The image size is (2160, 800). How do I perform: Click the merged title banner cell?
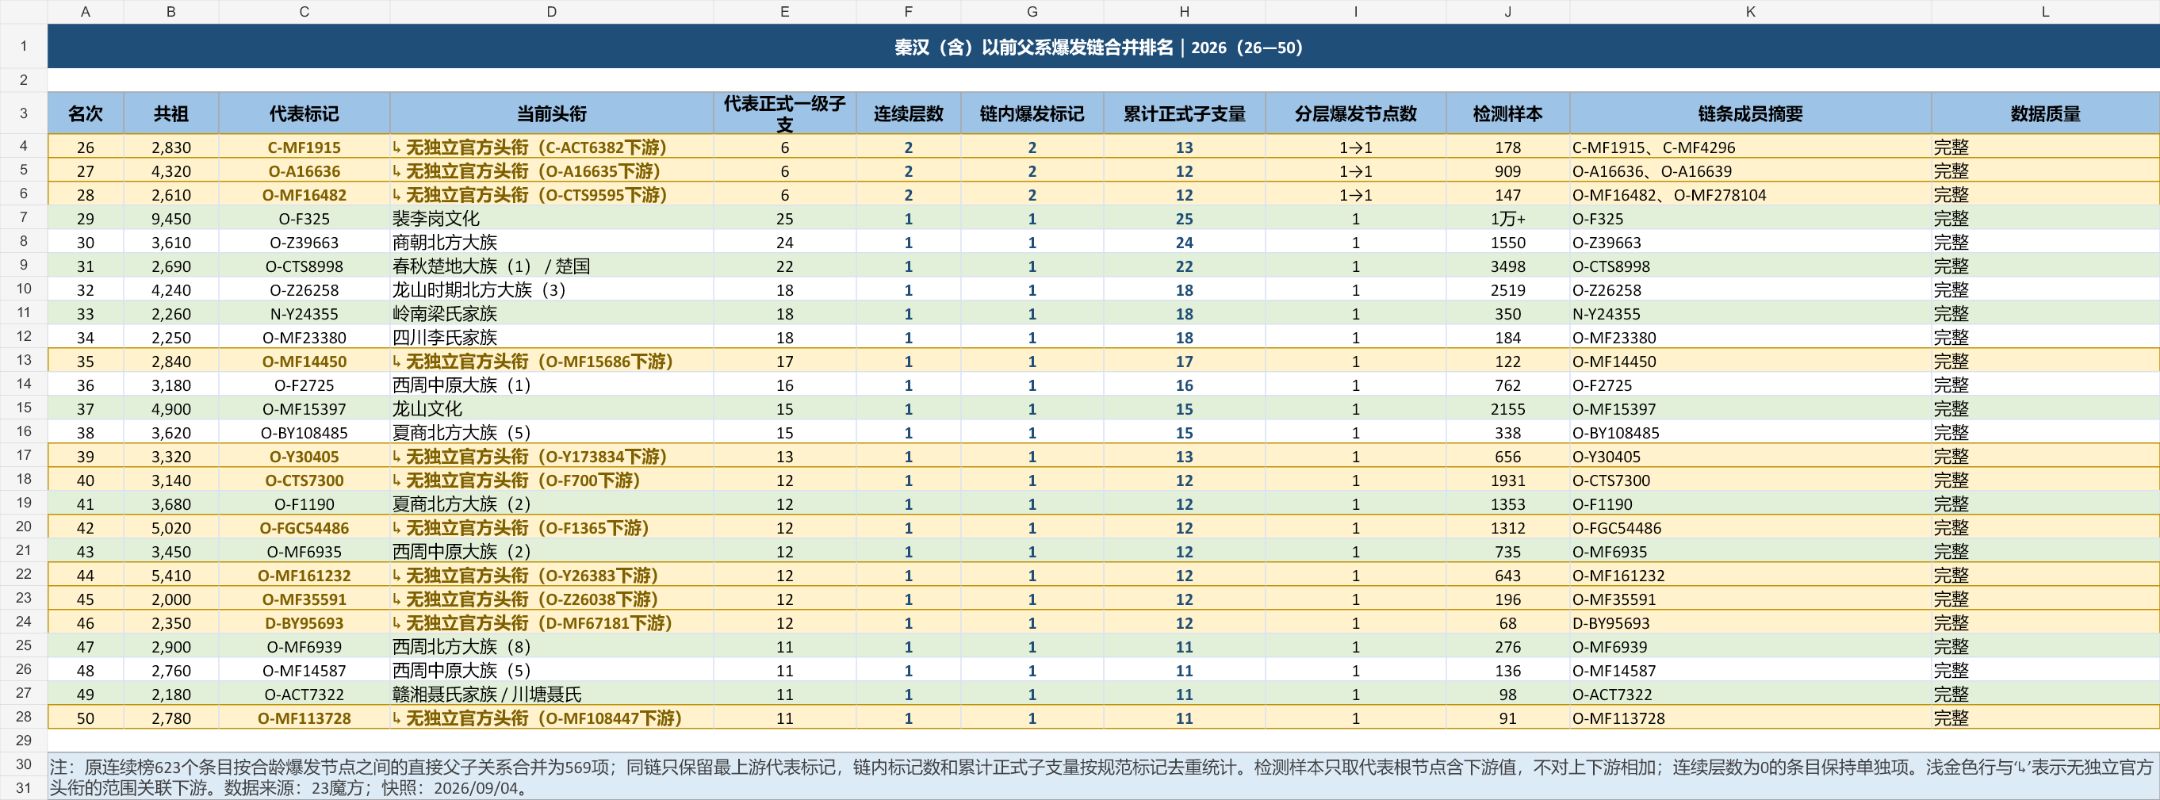tap(1103, 47)
